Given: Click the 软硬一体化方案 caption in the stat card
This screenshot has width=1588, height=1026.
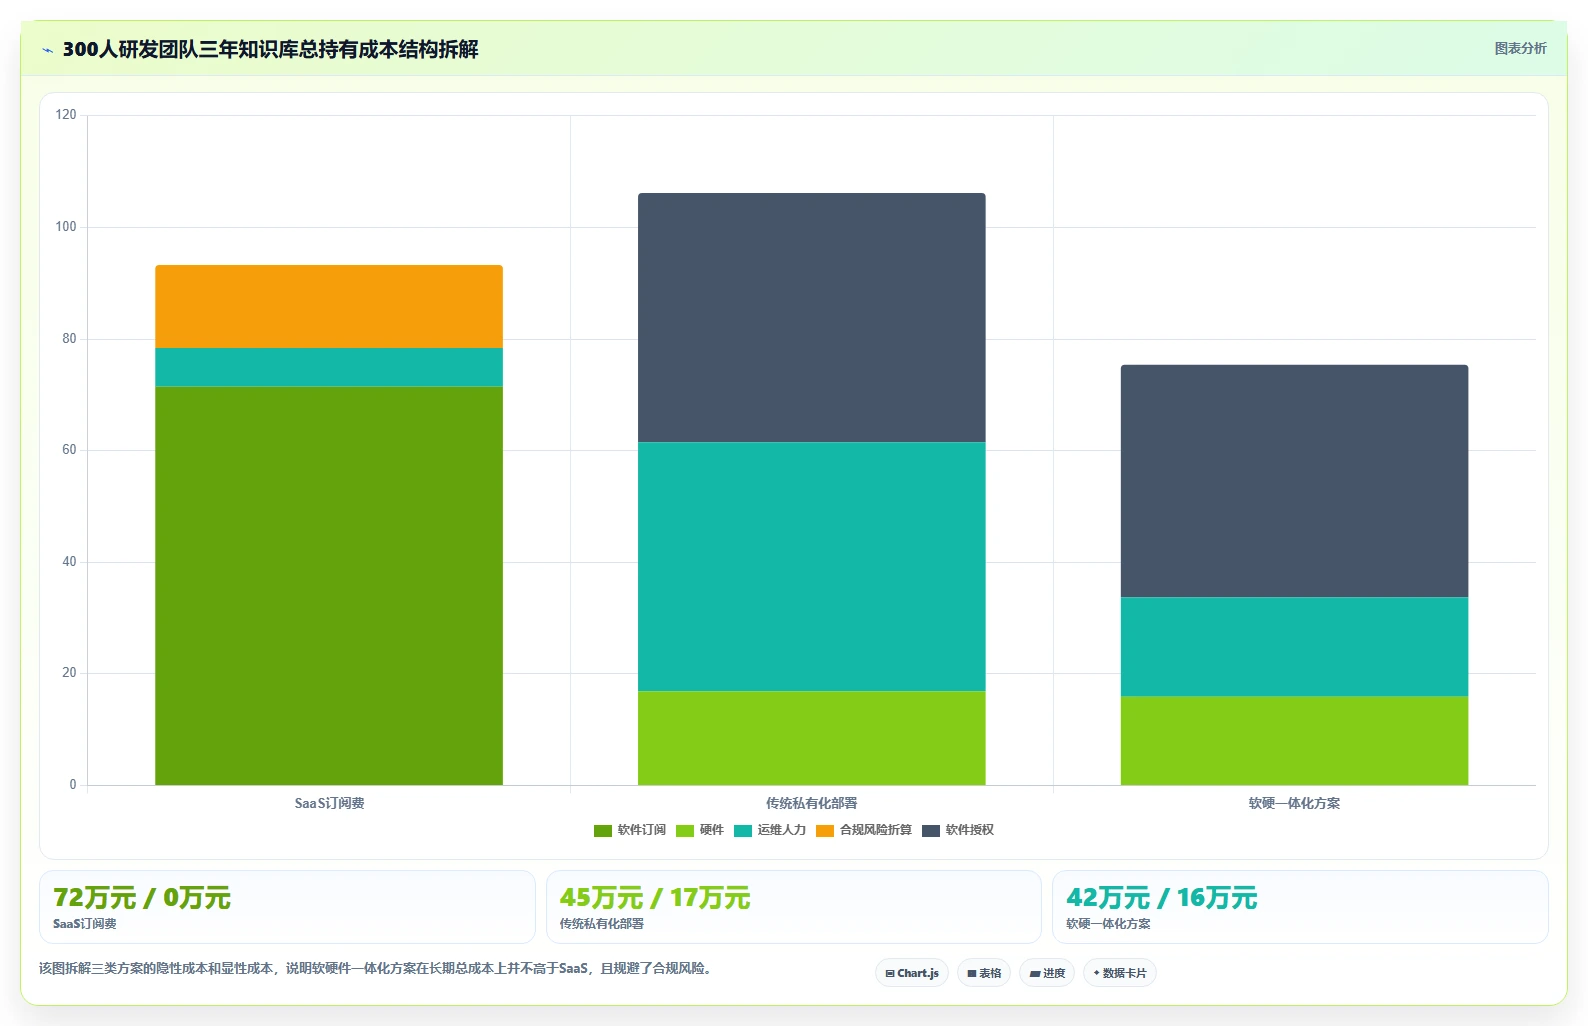Looking at the screenshot, I should (x=1108, y=924).
